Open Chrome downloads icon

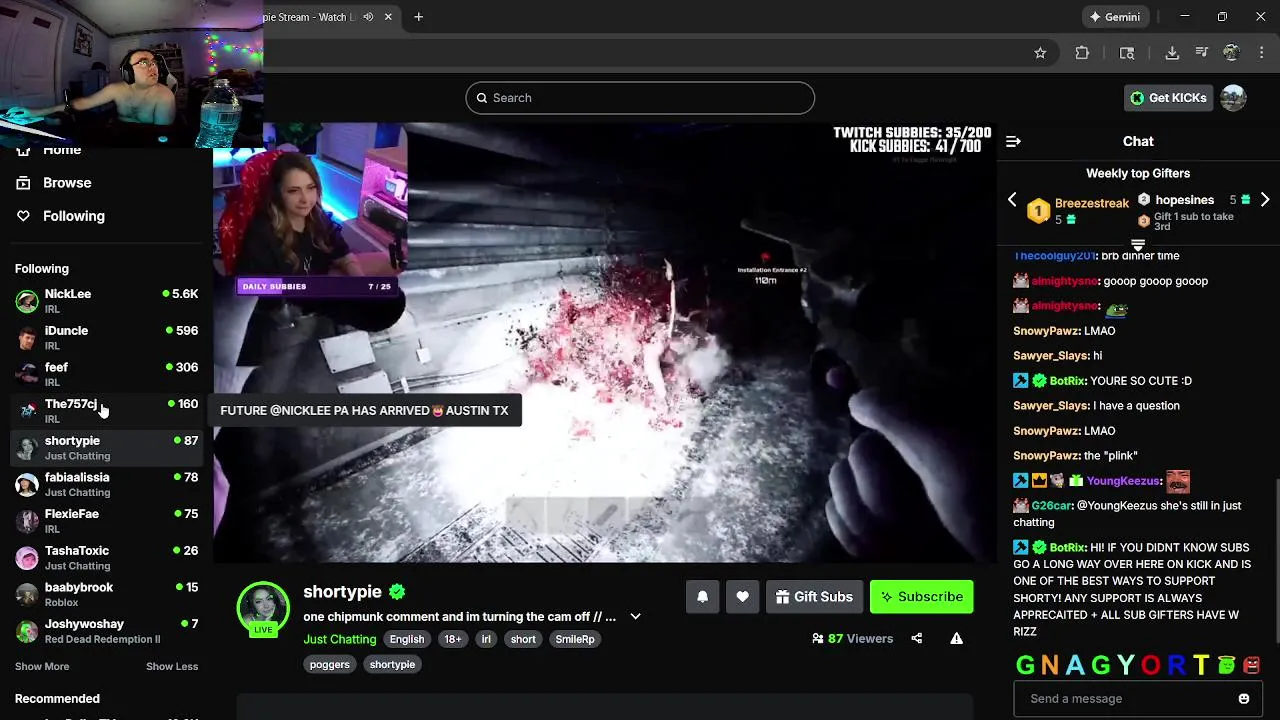(1172, 53)
